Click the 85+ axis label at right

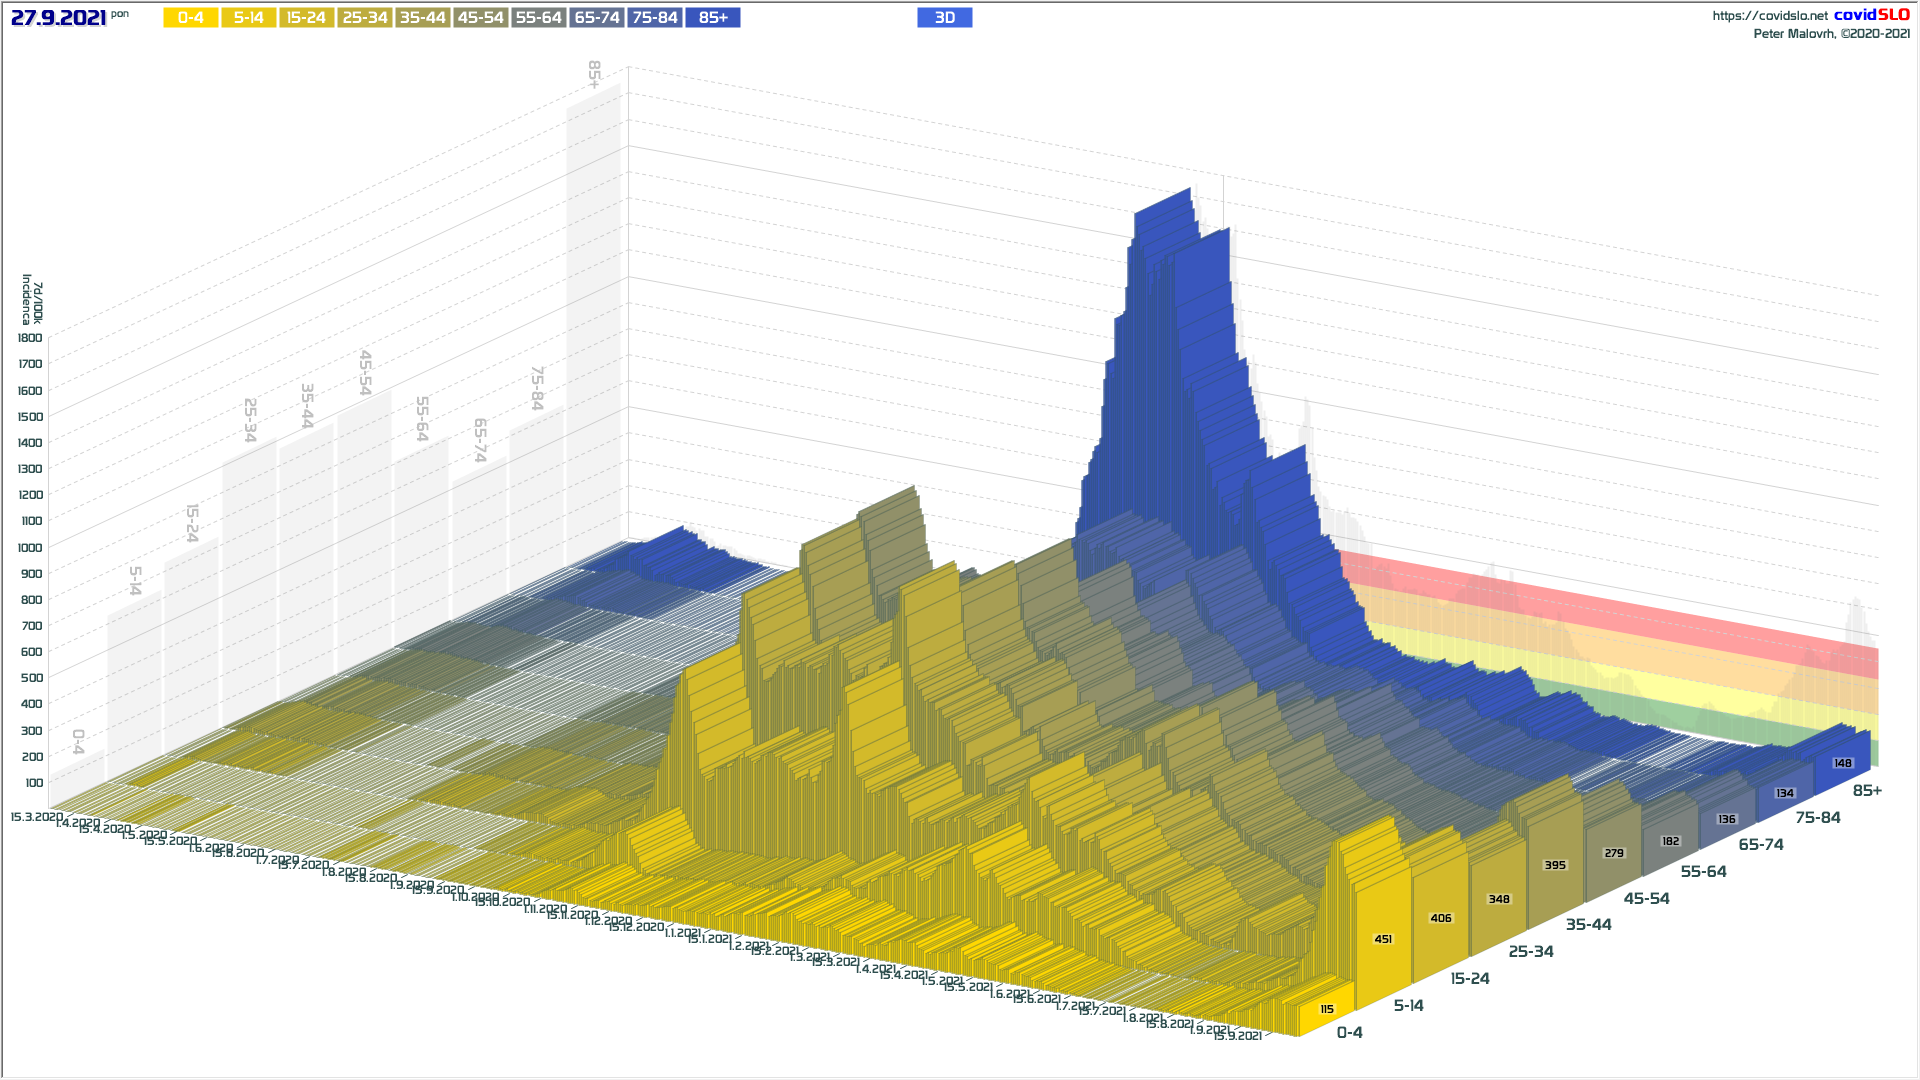point(1866,791)
